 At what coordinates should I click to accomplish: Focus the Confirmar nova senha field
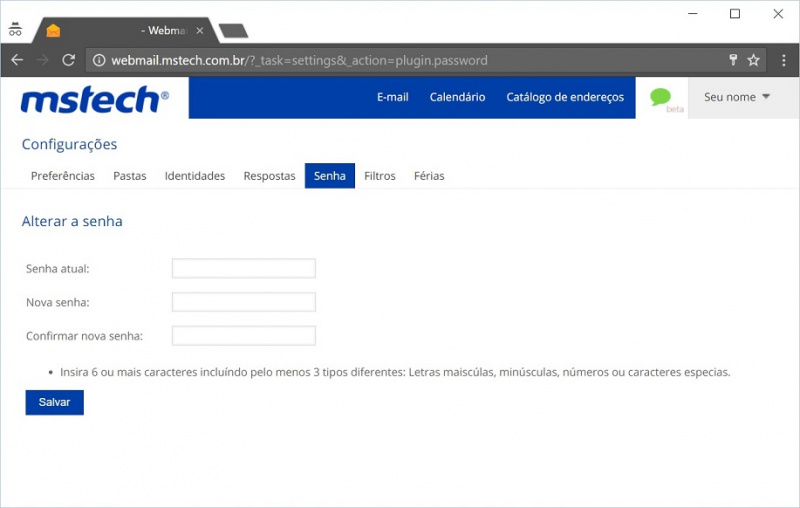coord(244,336)
